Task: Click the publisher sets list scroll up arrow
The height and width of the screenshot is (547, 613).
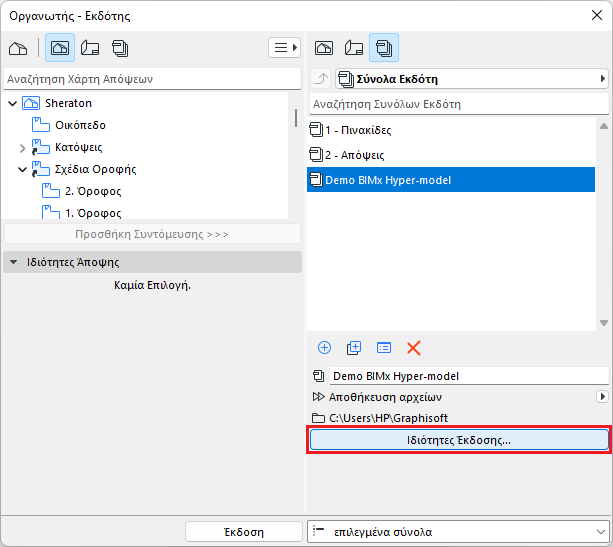Action: [604, 126]
